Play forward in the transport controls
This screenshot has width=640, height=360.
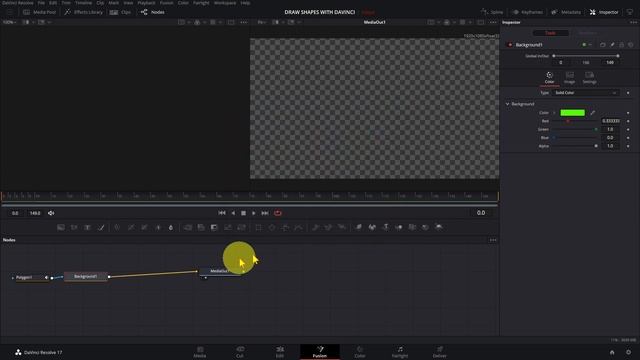(253, 213)
